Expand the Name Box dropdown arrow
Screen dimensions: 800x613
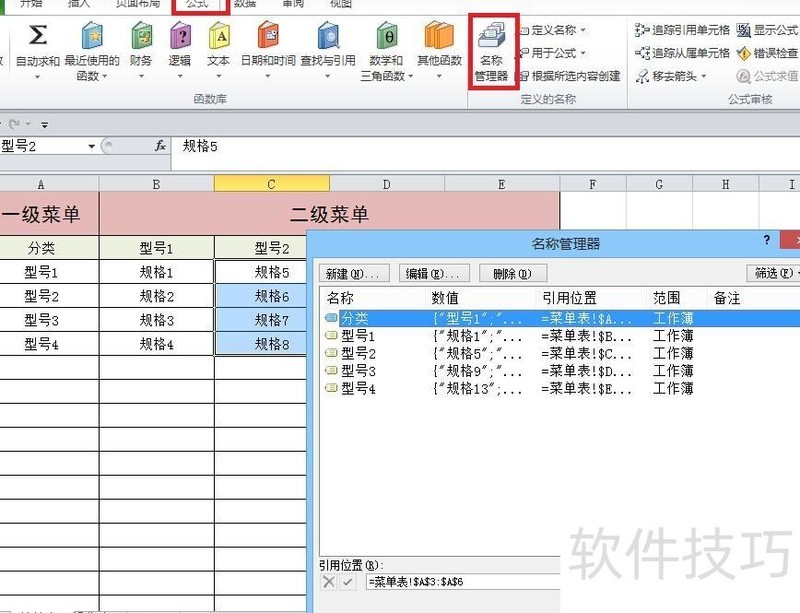tap(92, 146)
